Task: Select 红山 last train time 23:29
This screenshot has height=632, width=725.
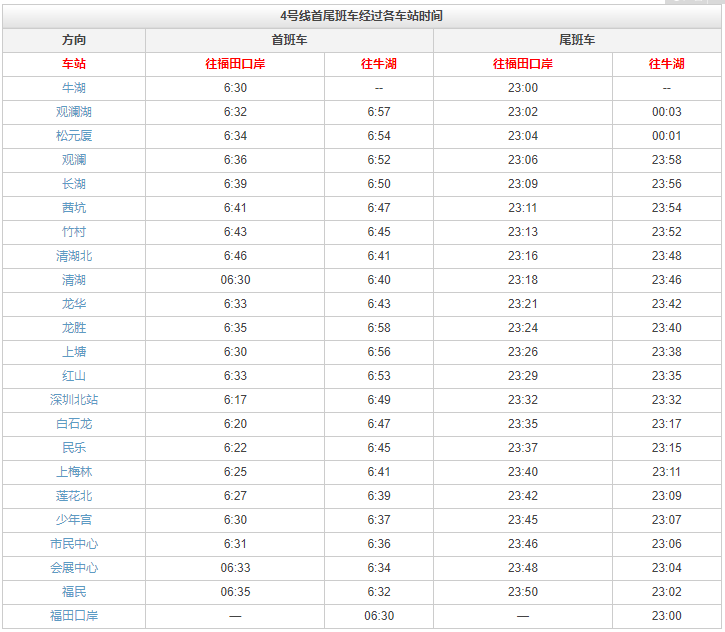Action: tap(523, 376)
